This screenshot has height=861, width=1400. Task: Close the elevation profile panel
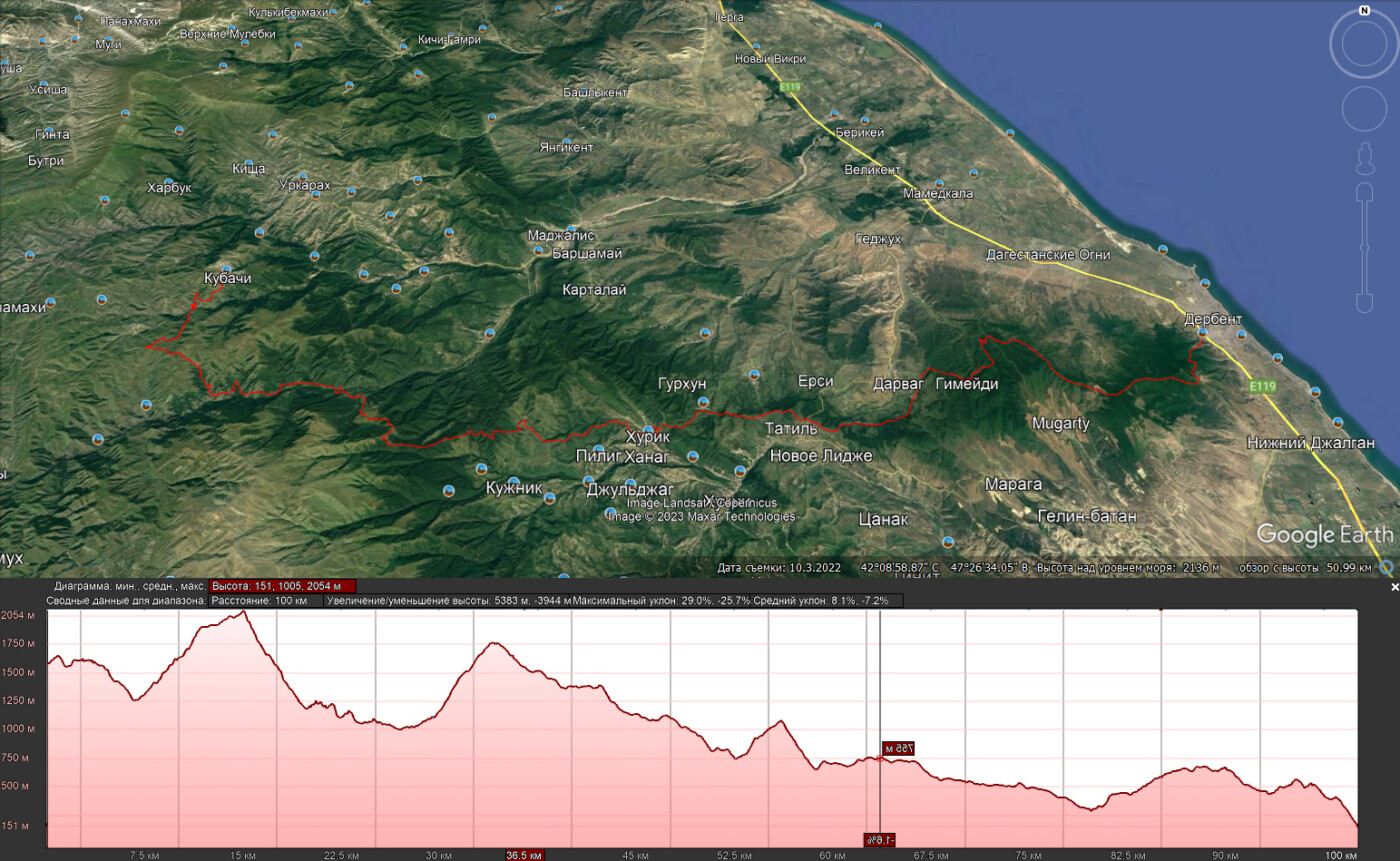pyautogui.click(x=1394, y=588)
